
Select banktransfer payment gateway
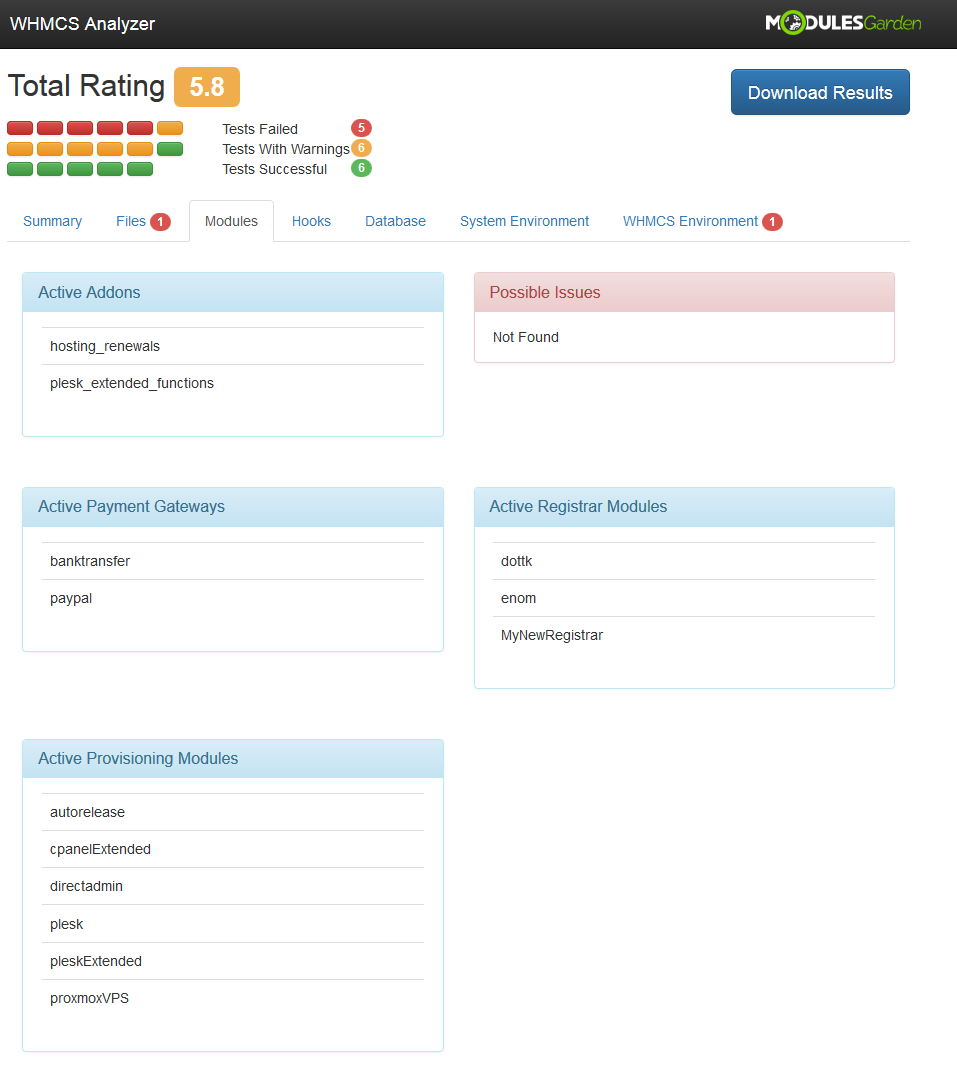233,561
